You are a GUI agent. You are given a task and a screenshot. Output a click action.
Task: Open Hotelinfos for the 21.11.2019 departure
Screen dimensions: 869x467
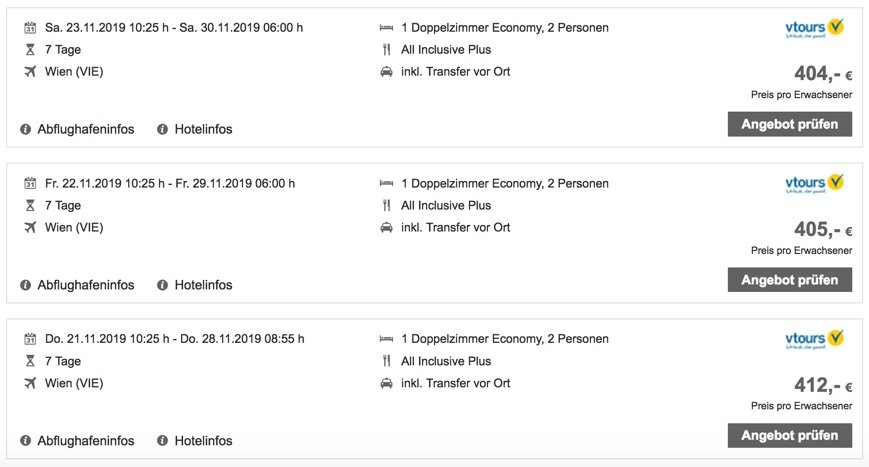[x=203, y=441]
